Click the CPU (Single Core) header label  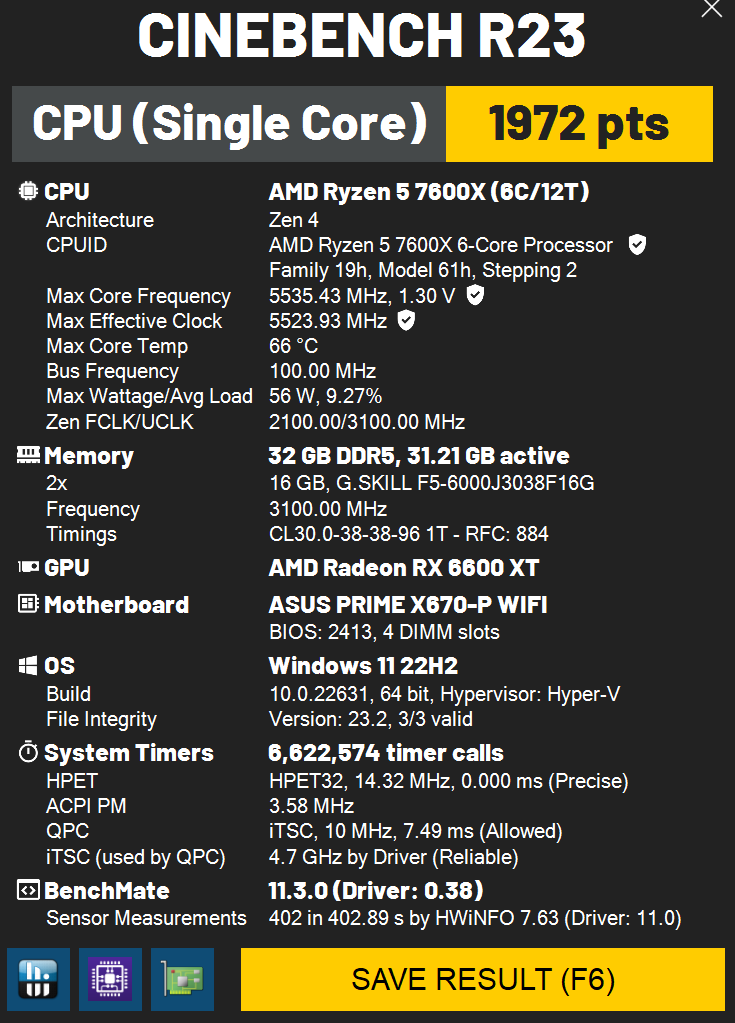click(229, 124)
